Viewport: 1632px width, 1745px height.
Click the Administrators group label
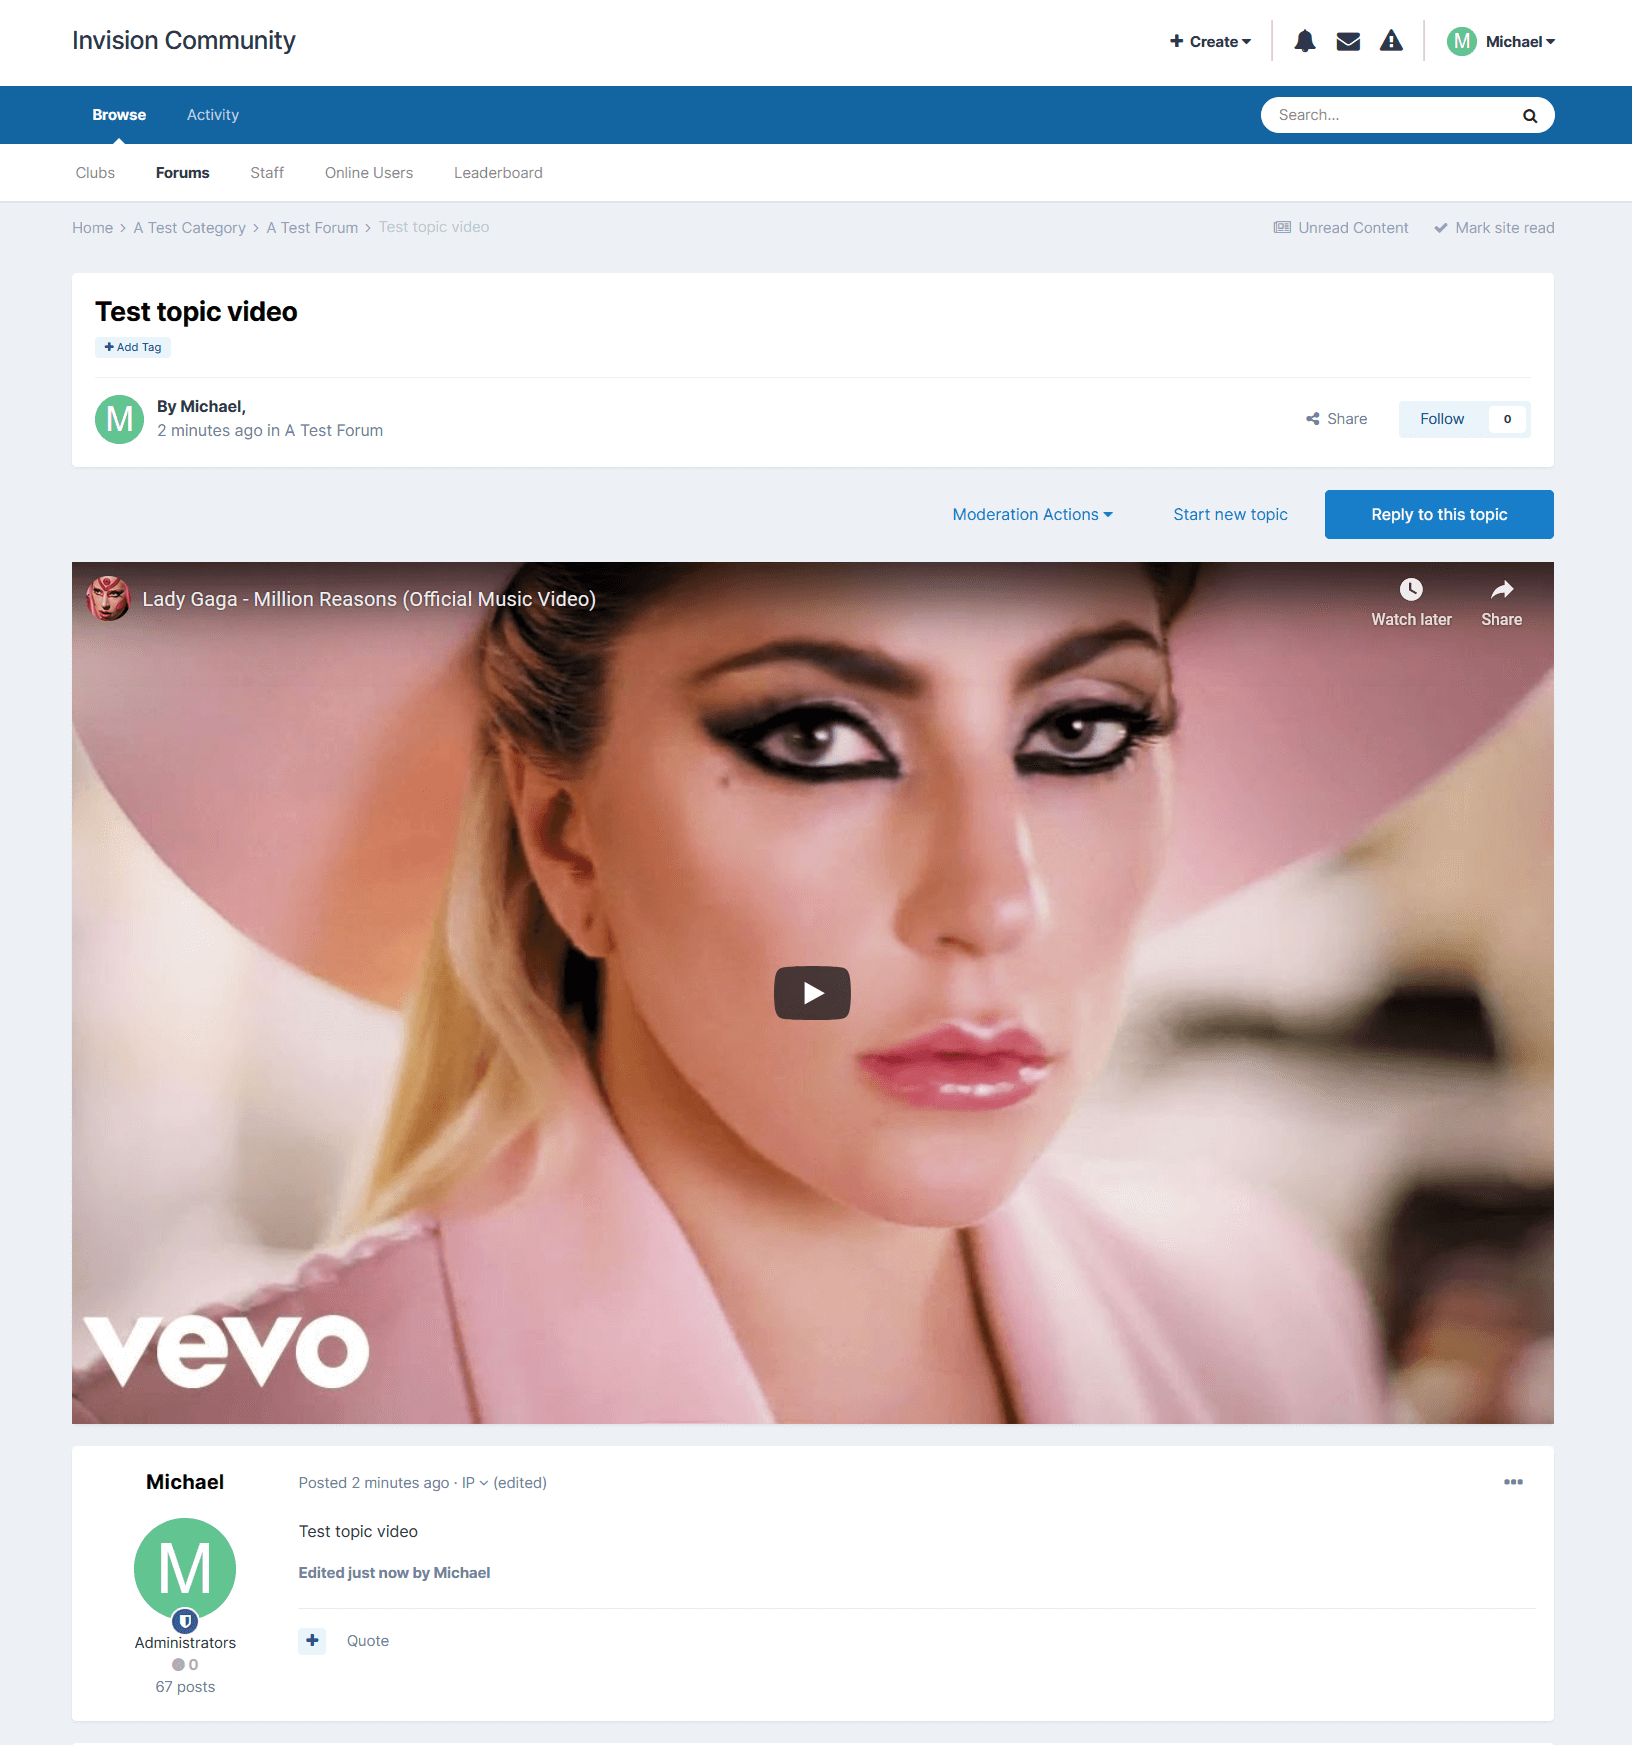point(185,1643)
